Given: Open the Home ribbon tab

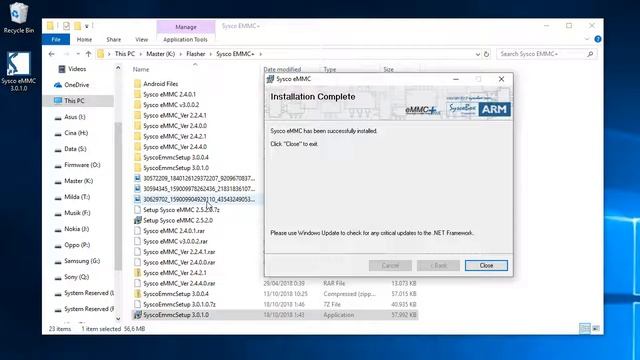Looking at the screenshot, I should click(84, 40).
